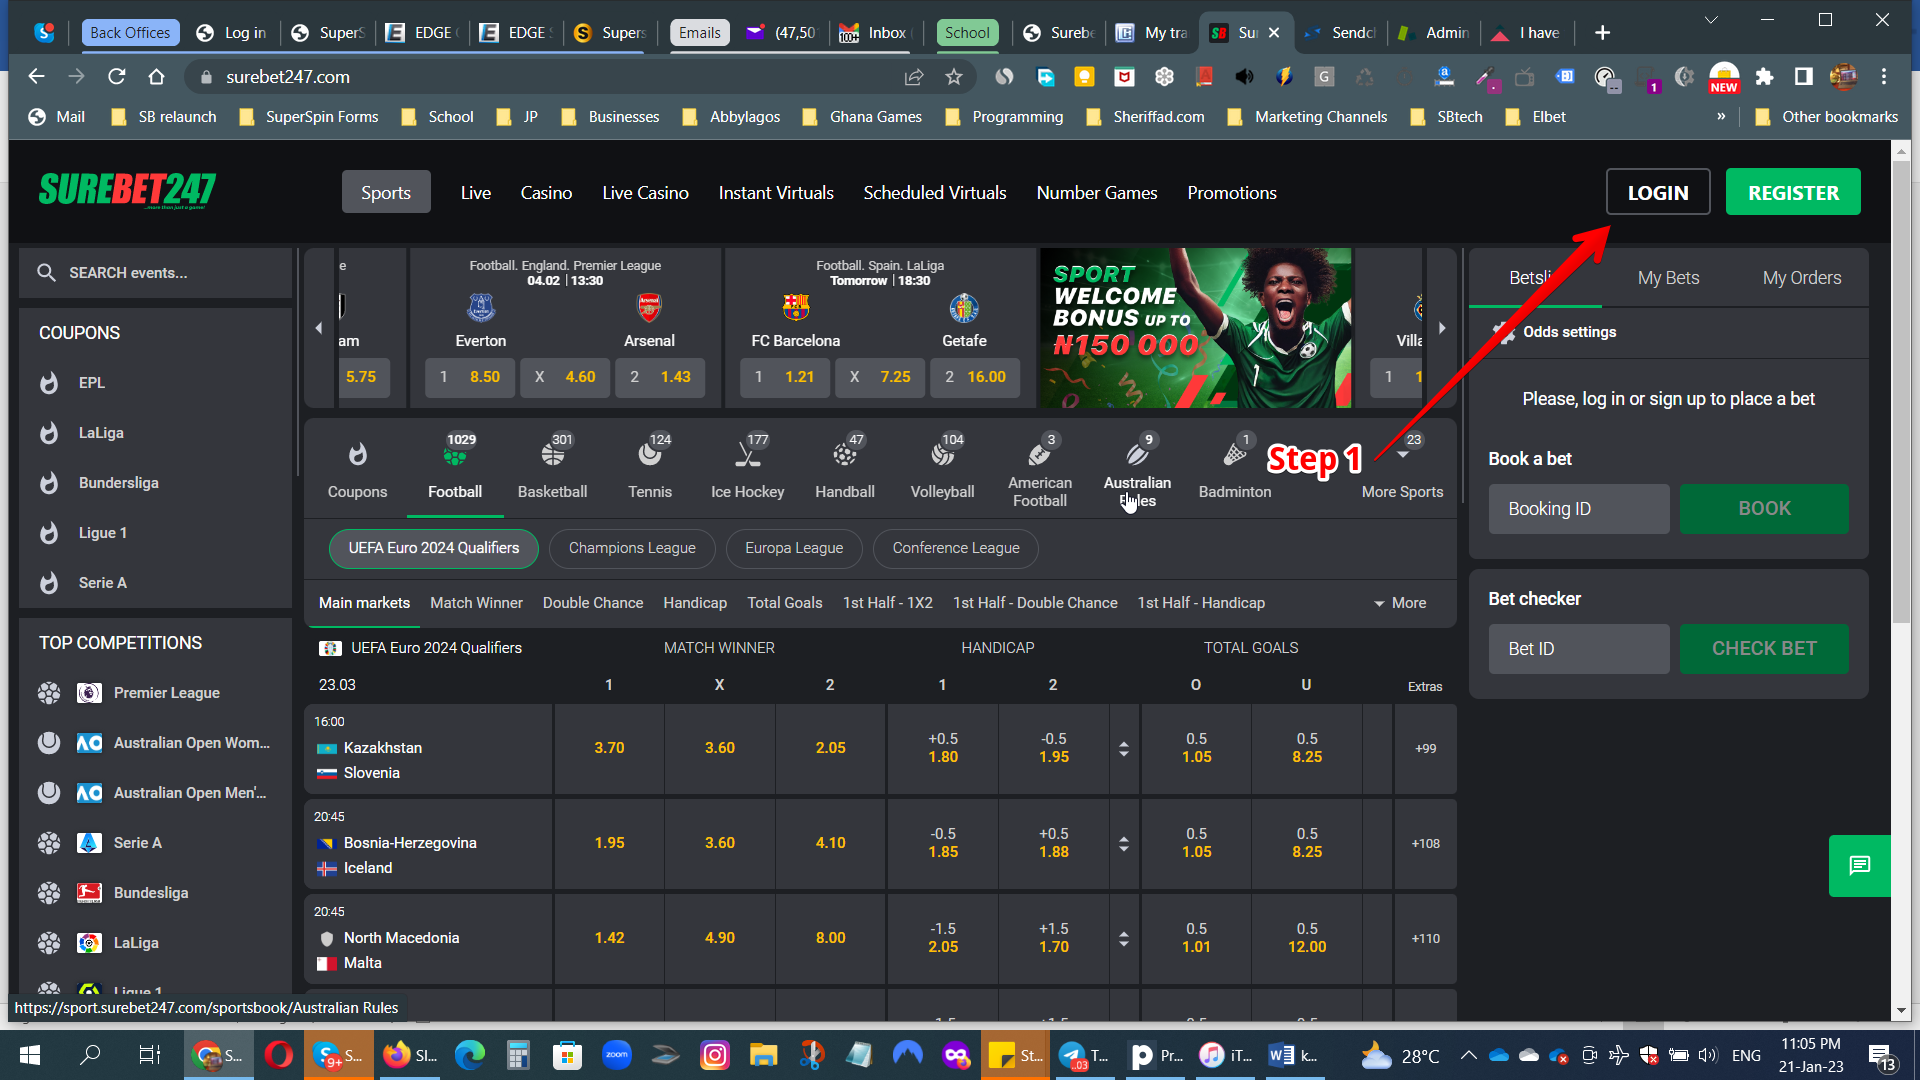Expand Bosnia-Herzegovina handicap options stepper
Viewport: 1920px width, 1080px height.
(1124, 844)
